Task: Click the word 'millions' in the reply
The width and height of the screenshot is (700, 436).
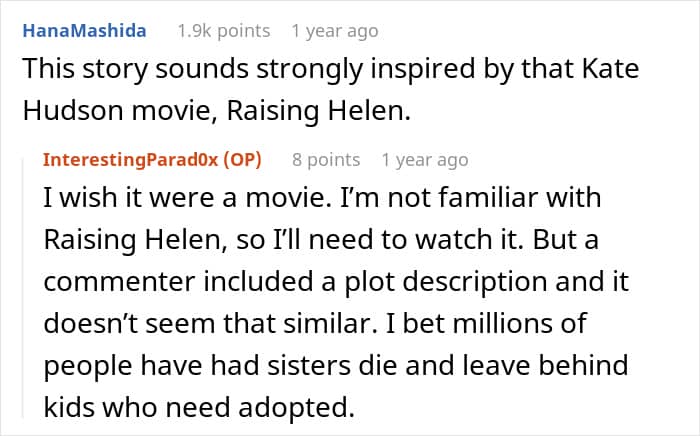Action: (x=573, y=325)
